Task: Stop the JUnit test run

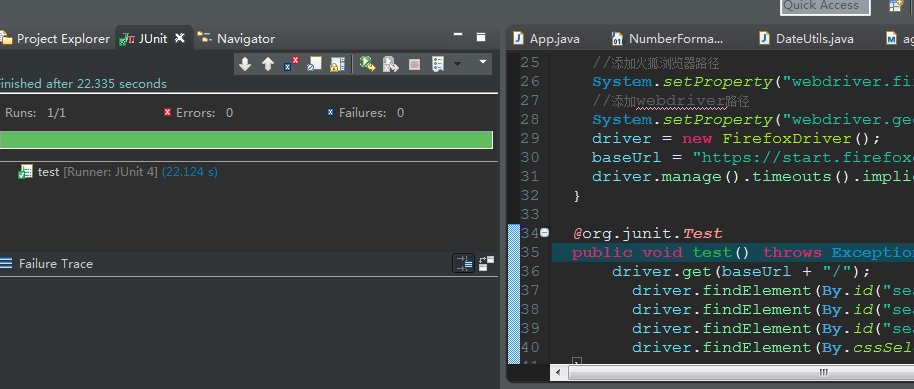Action: (x=414, y=64)
